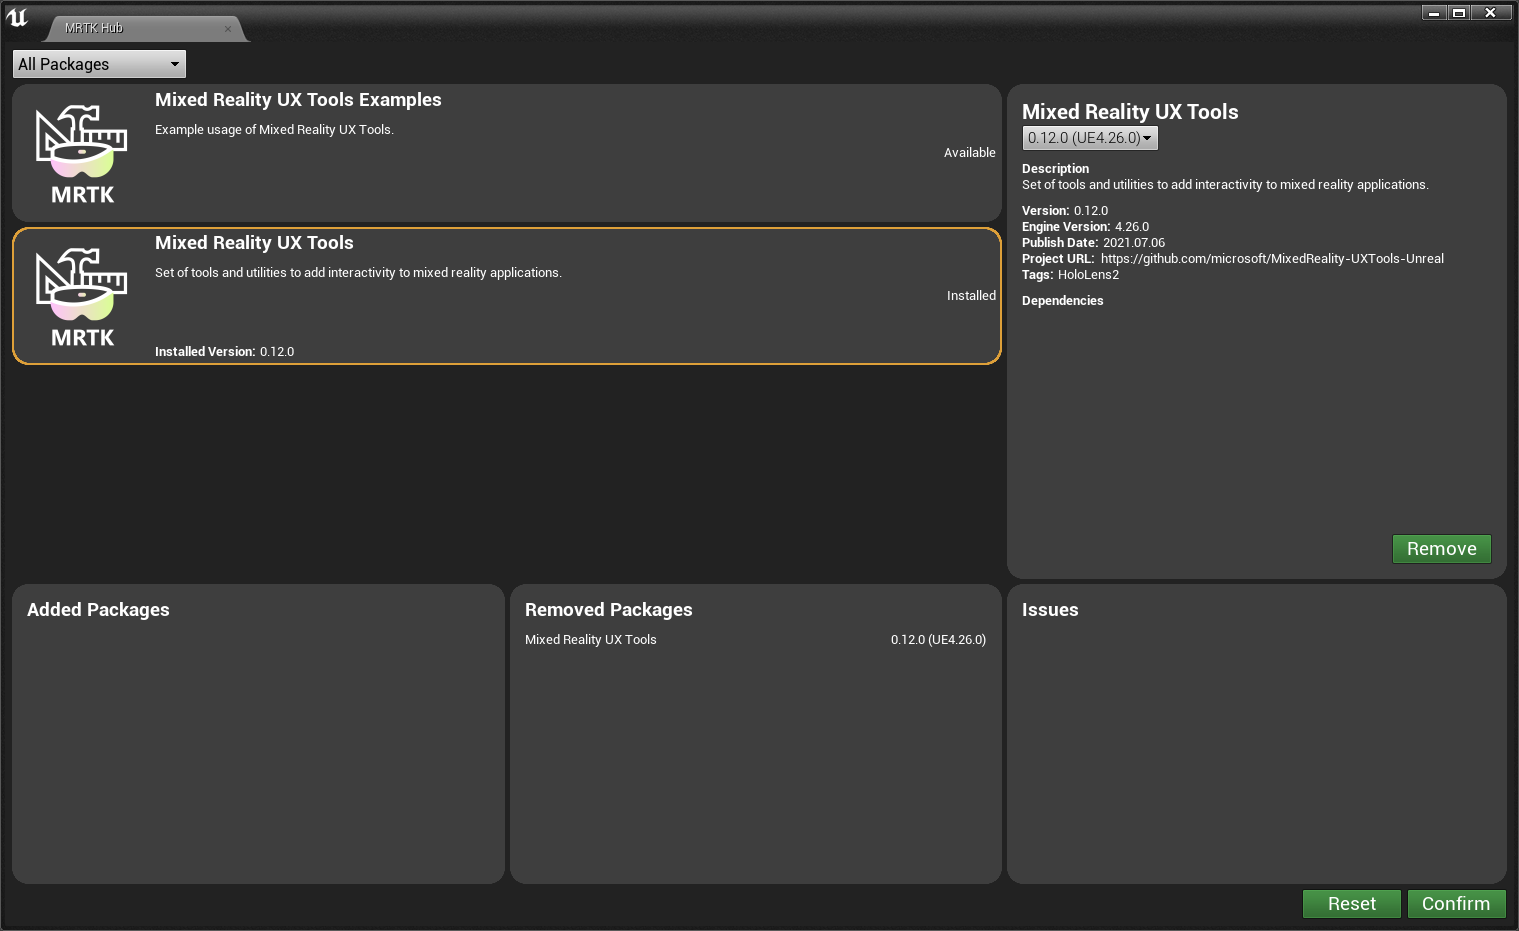Click the HoloLens2 tag
This screenshot has width=1519, height=931.
(x=1088, y=274)
